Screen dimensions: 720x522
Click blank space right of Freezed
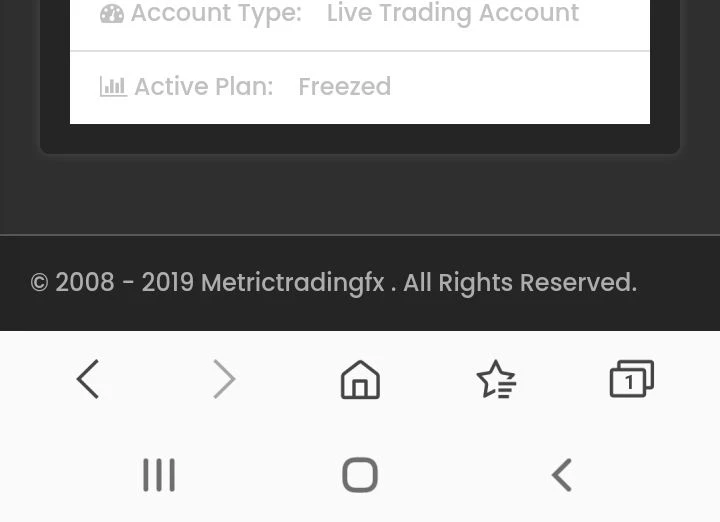tap(520, 87)
